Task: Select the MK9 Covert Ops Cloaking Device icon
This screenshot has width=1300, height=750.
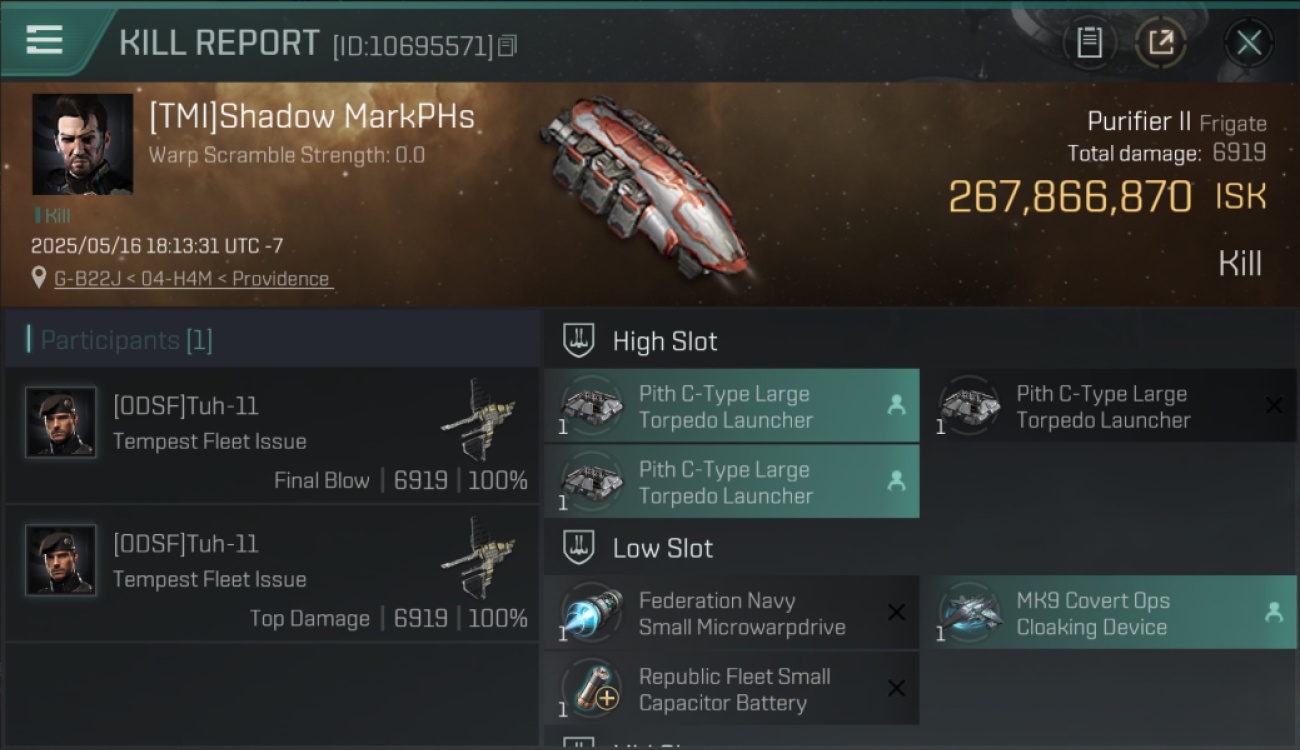Action: tap(969, 613)
